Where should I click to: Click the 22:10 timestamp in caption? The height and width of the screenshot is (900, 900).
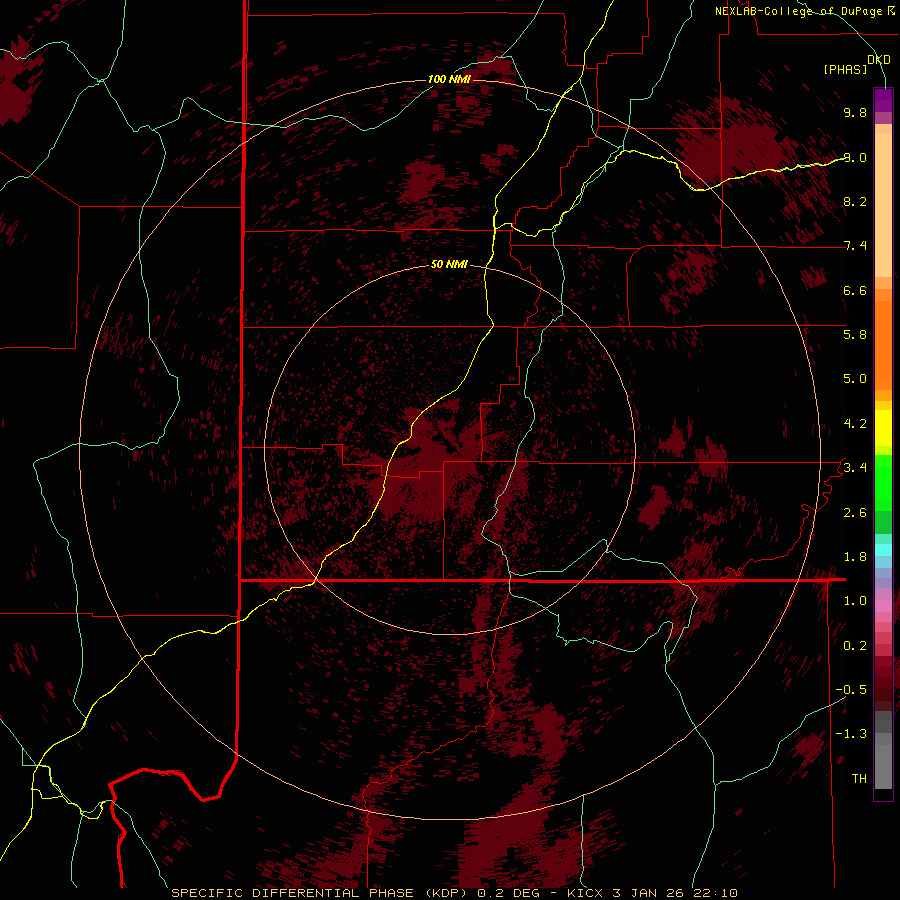coord(714,893)
